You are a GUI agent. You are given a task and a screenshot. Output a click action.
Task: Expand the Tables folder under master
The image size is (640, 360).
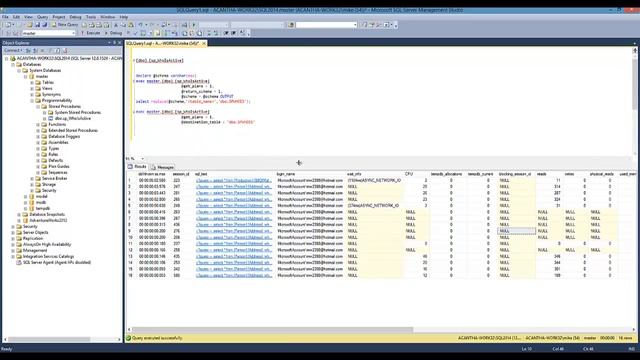tap(32, 82)
